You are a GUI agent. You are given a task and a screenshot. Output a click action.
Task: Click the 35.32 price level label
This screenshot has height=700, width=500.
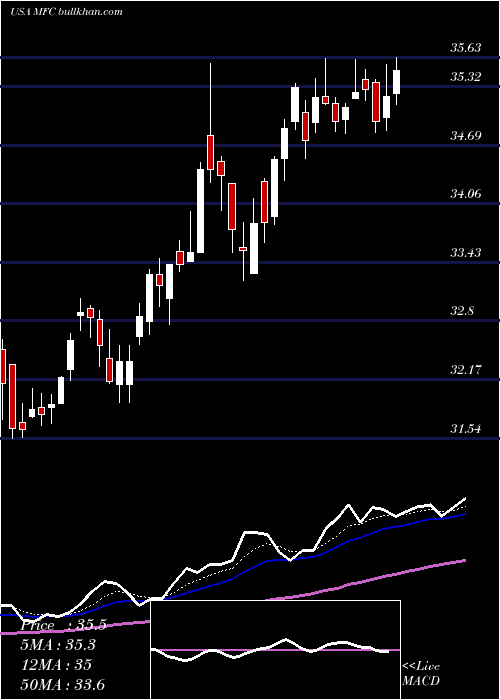(x=466, y=77)
